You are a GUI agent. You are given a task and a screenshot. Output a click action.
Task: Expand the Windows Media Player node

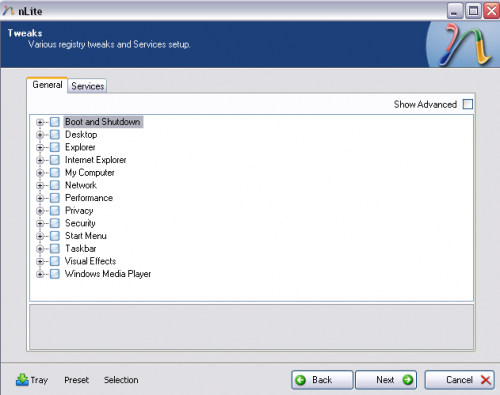click(x=40, y=274)
